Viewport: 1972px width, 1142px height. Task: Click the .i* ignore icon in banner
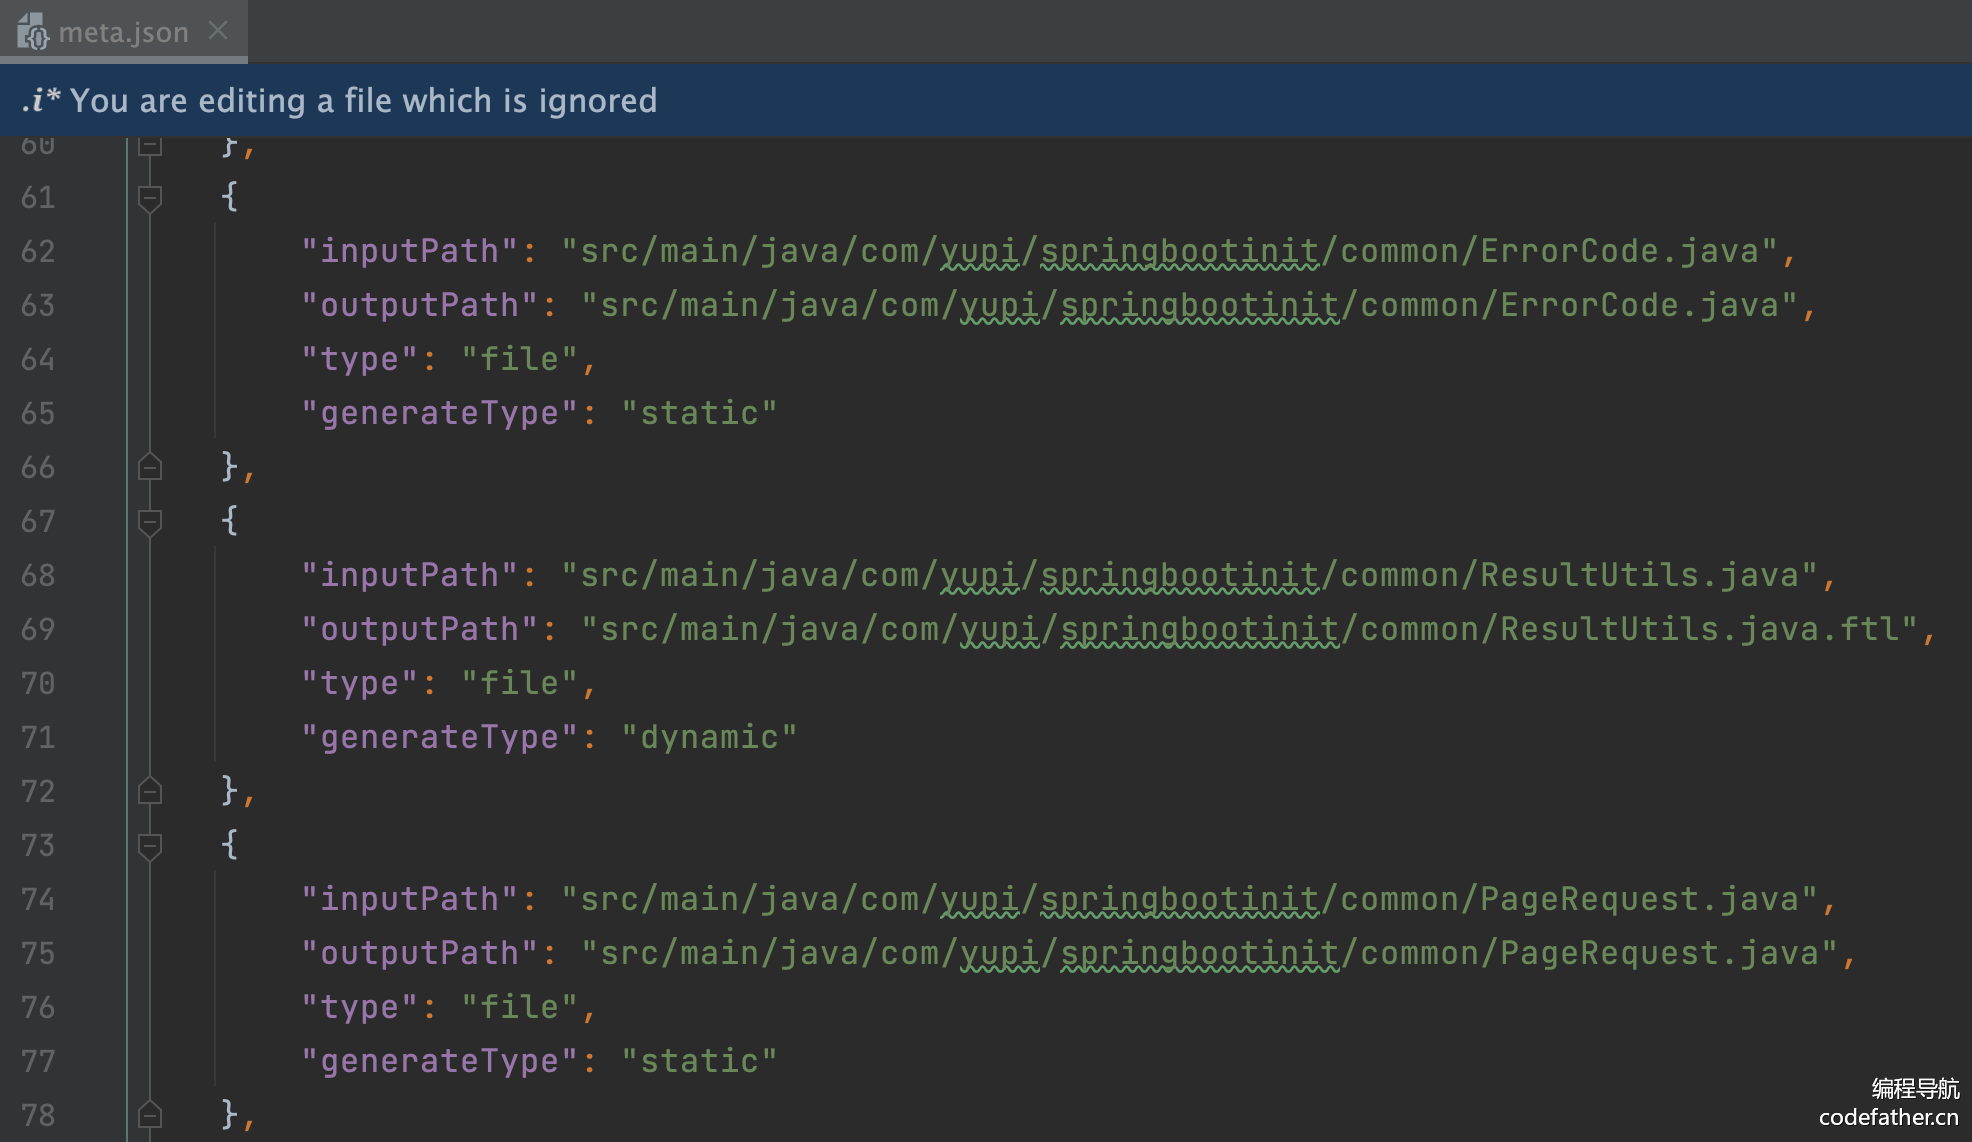(40, 100)
